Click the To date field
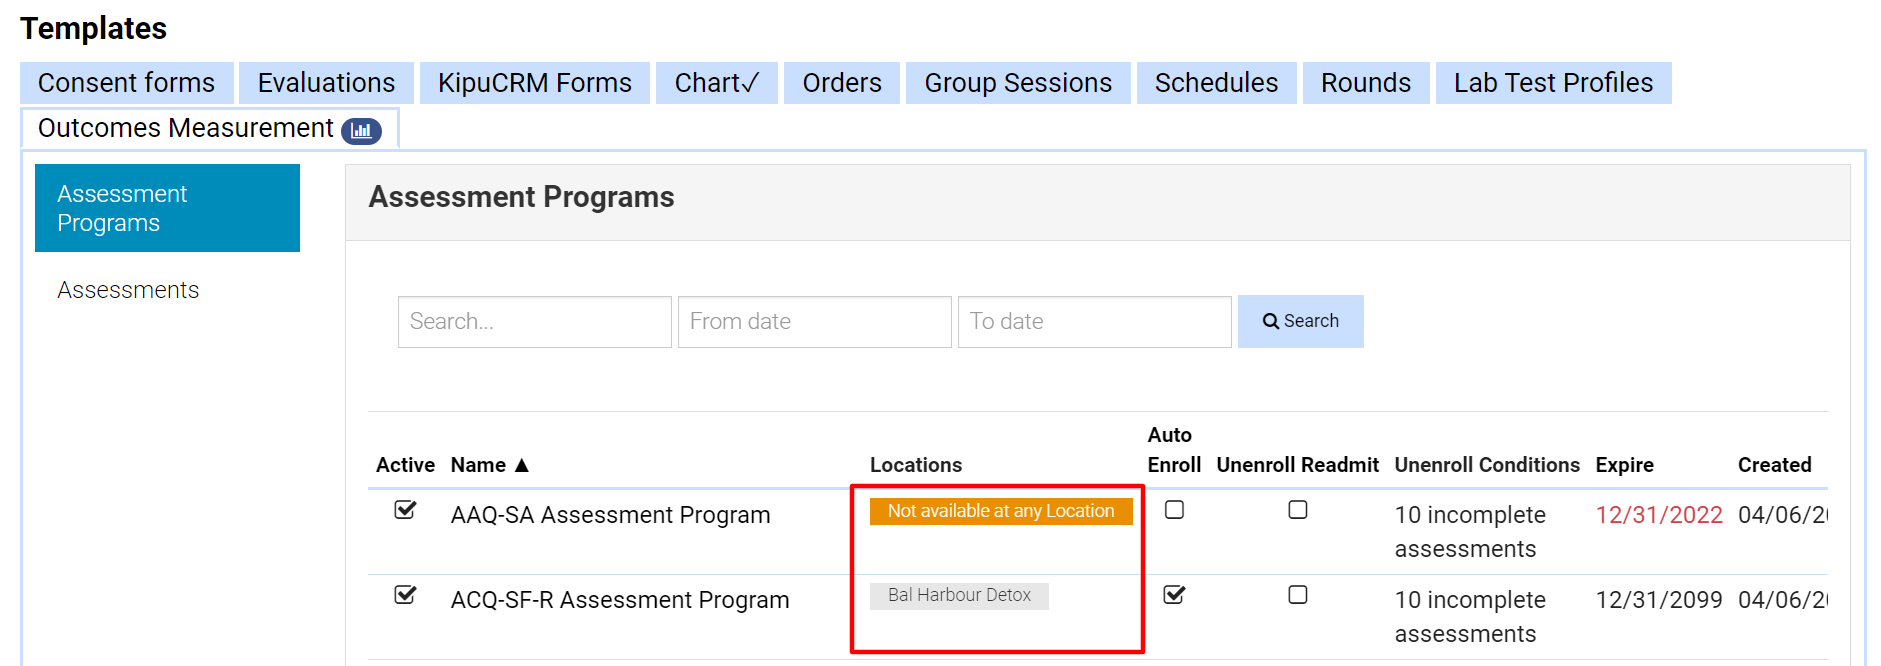Screen dimensions: 1881x666 coord(1094,322)
